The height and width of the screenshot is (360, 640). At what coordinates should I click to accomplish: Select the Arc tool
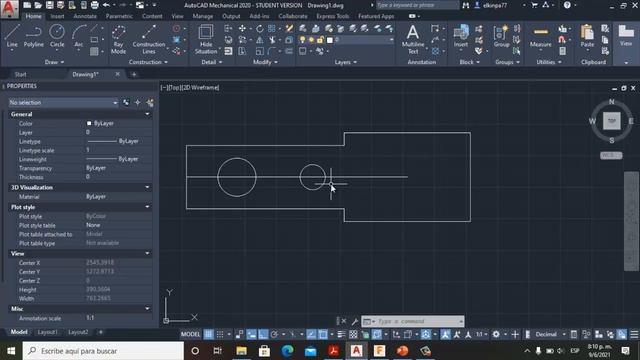[79, 36]
